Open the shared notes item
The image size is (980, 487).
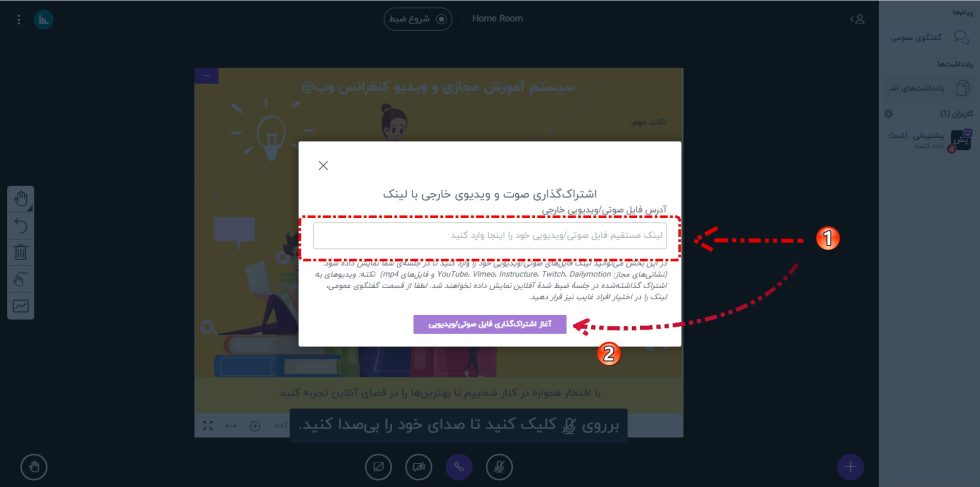tap(929, 88)
